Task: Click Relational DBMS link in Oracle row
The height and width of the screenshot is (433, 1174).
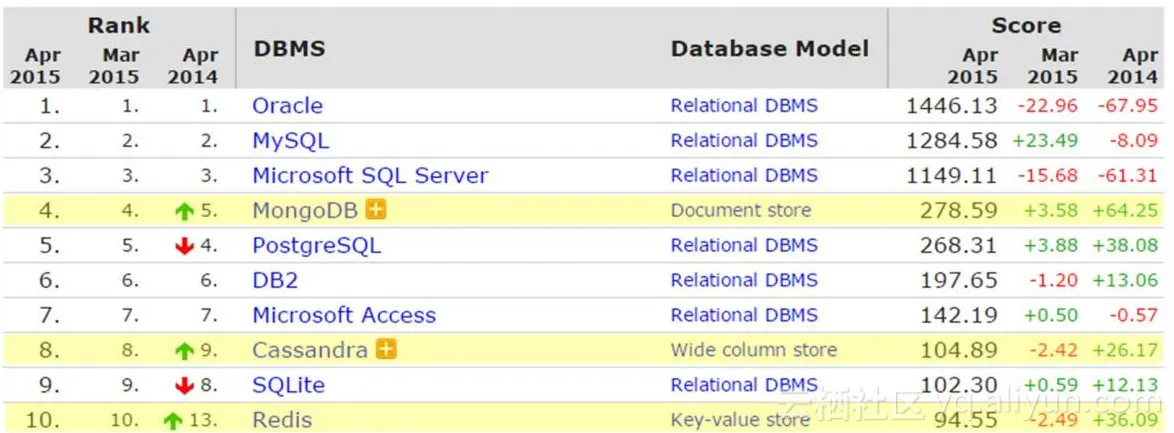Action: click(x=744, y=106)
